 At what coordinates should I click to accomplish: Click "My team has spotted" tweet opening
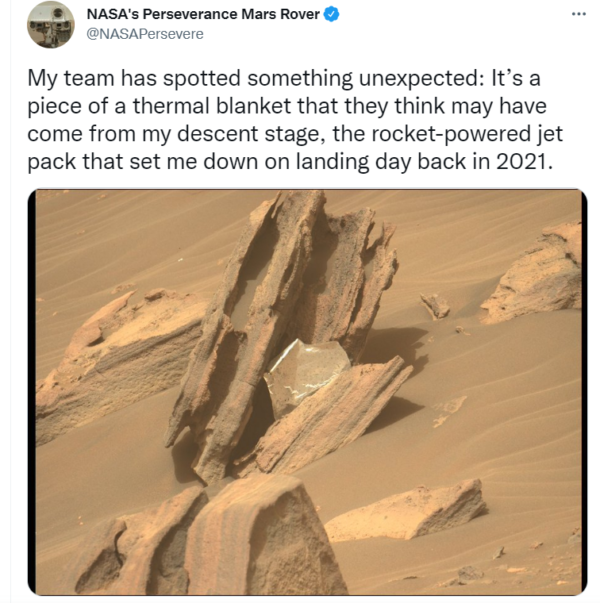(x=134, y=78)
